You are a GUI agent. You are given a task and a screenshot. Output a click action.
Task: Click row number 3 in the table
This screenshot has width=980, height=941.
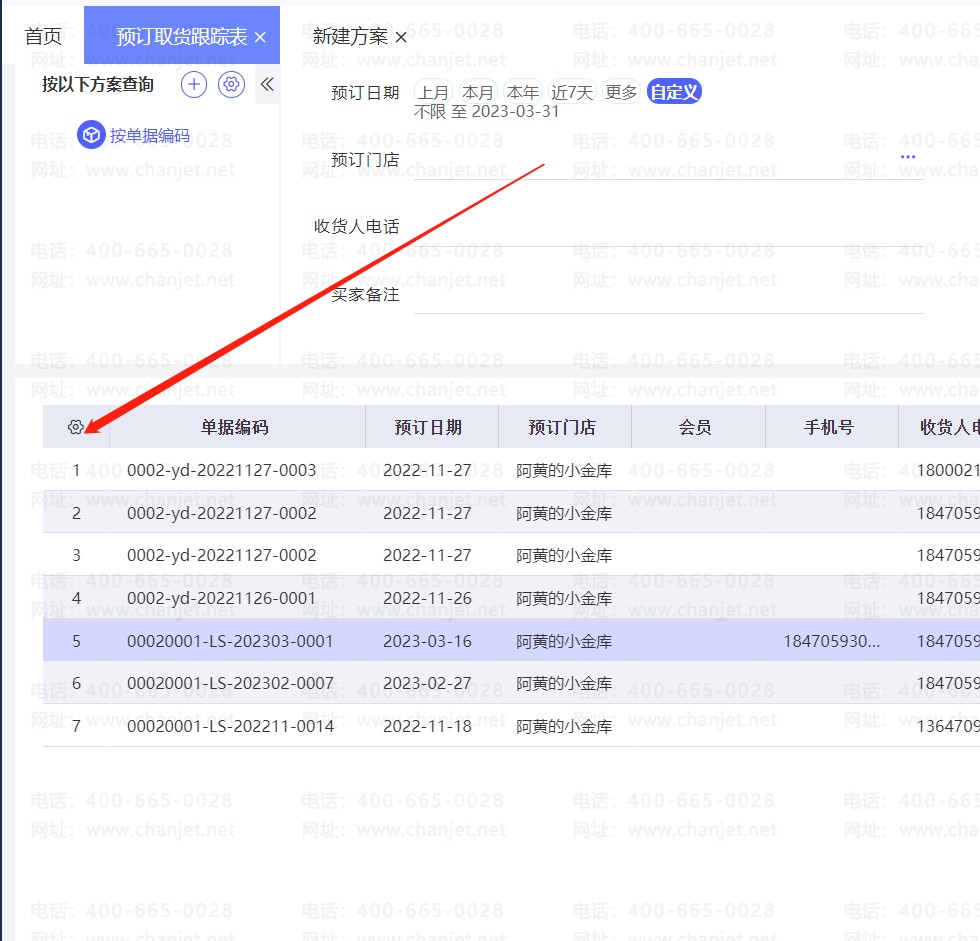tap(76, 555)
